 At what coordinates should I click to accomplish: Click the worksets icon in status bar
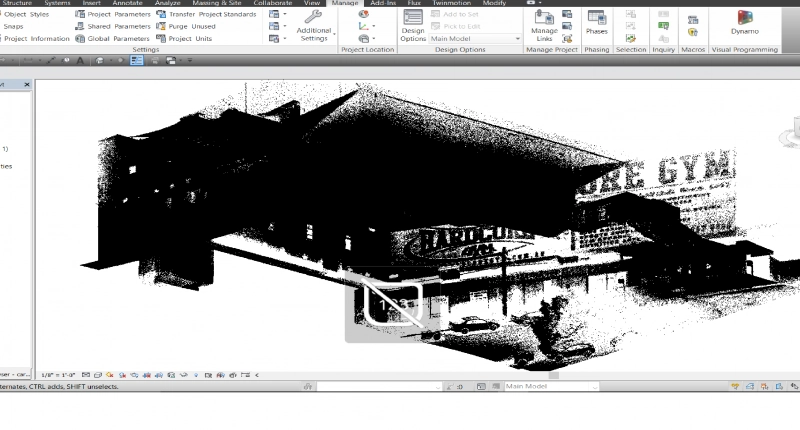308,387
